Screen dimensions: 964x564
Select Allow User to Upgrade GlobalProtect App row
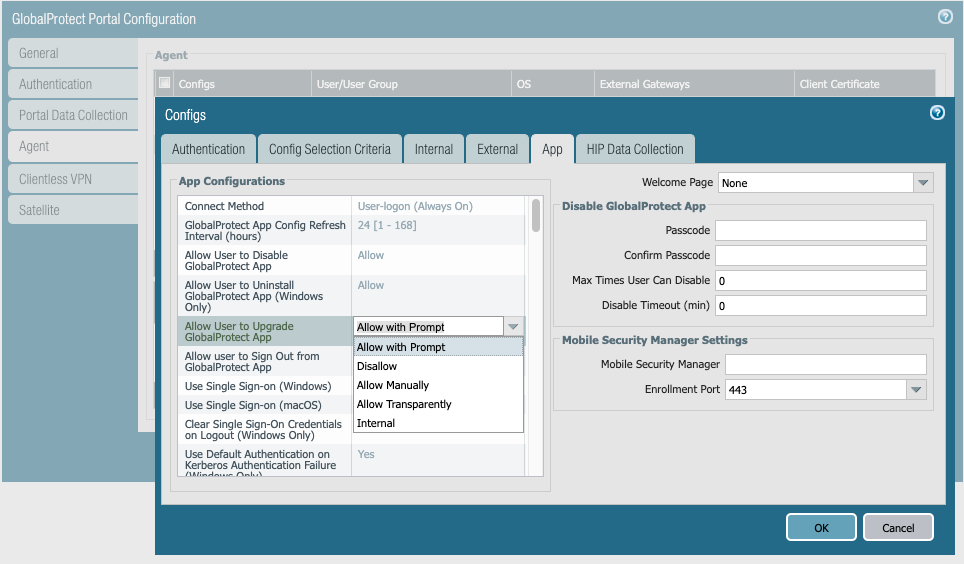pos(266,332)
